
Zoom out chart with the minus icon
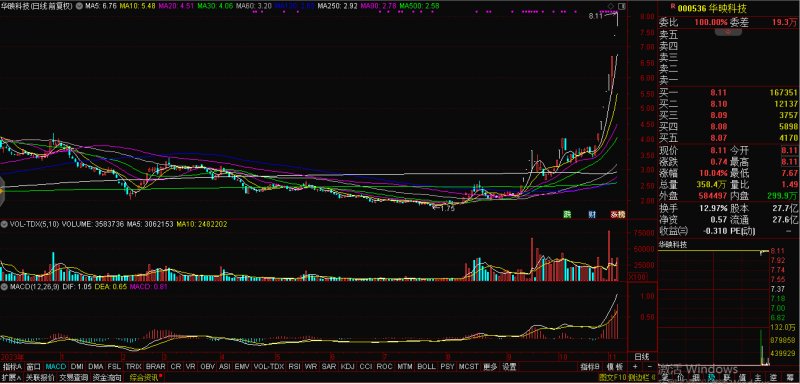pos(649,367)
